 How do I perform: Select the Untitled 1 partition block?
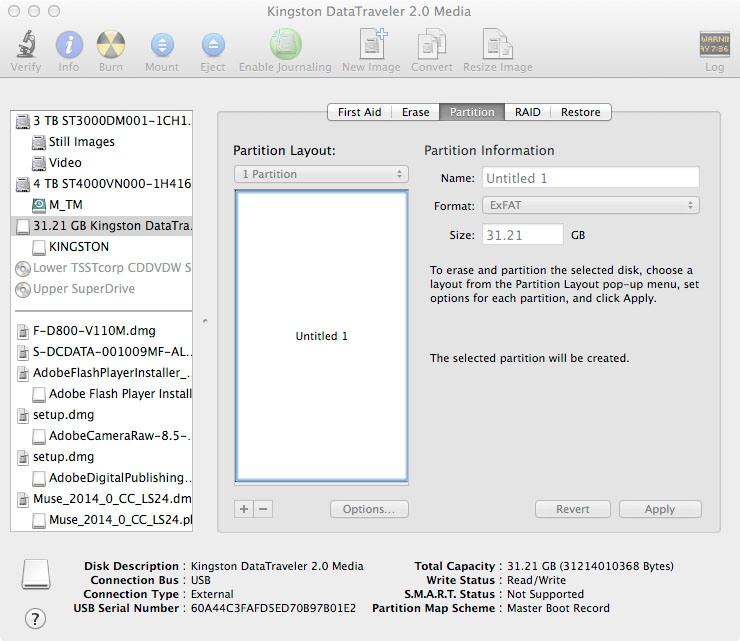tap(321, 336)
